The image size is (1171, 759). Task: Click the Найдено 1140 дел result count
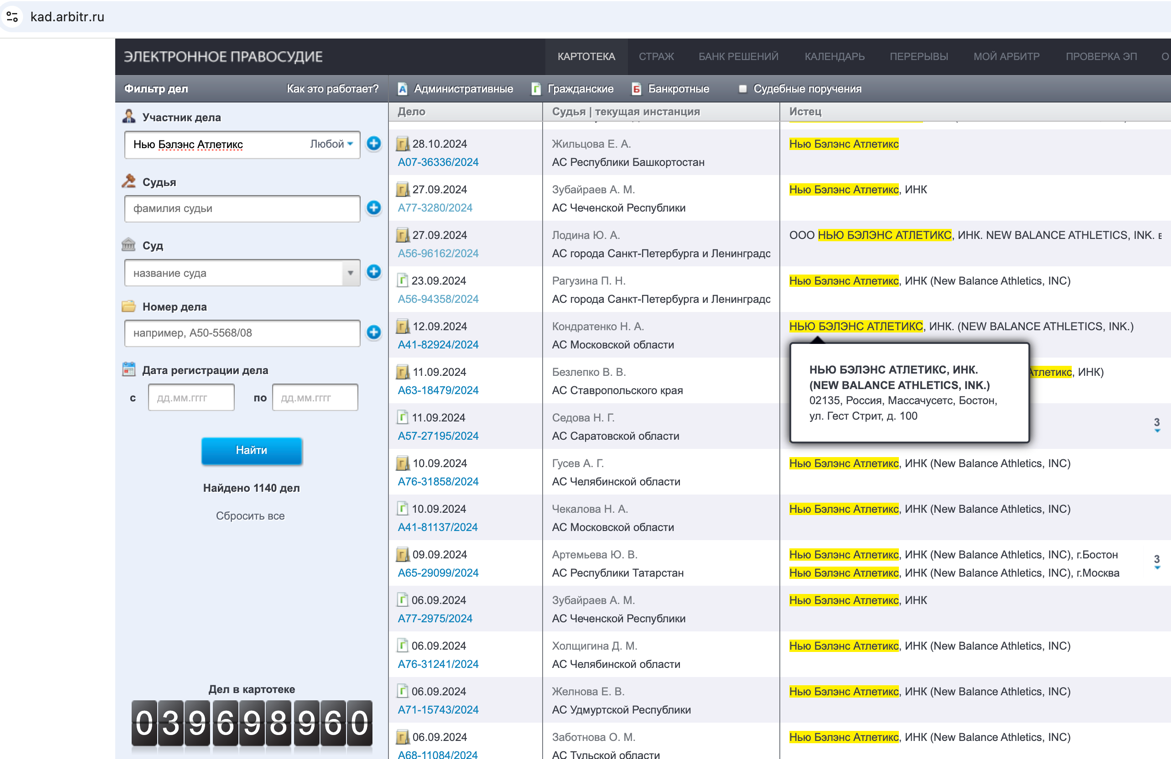pos(252,488)
